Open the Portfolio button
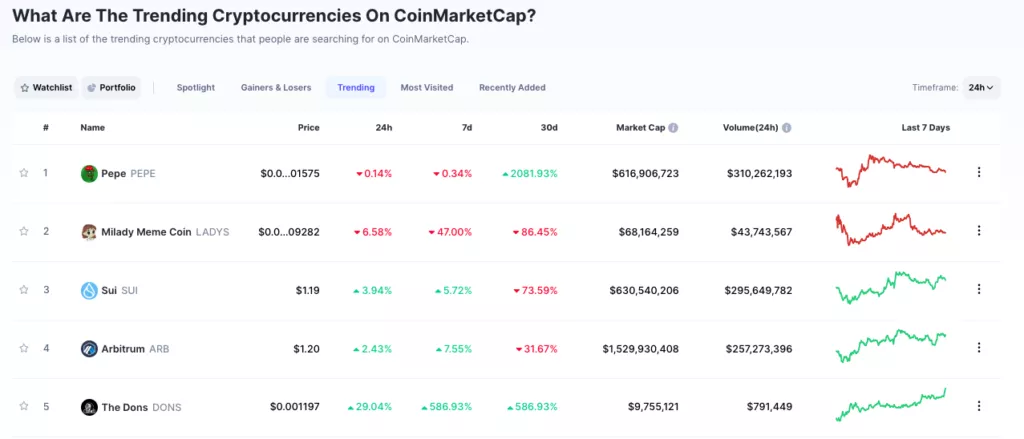The height and width of the screenshot is (439, 1024). 112,88
